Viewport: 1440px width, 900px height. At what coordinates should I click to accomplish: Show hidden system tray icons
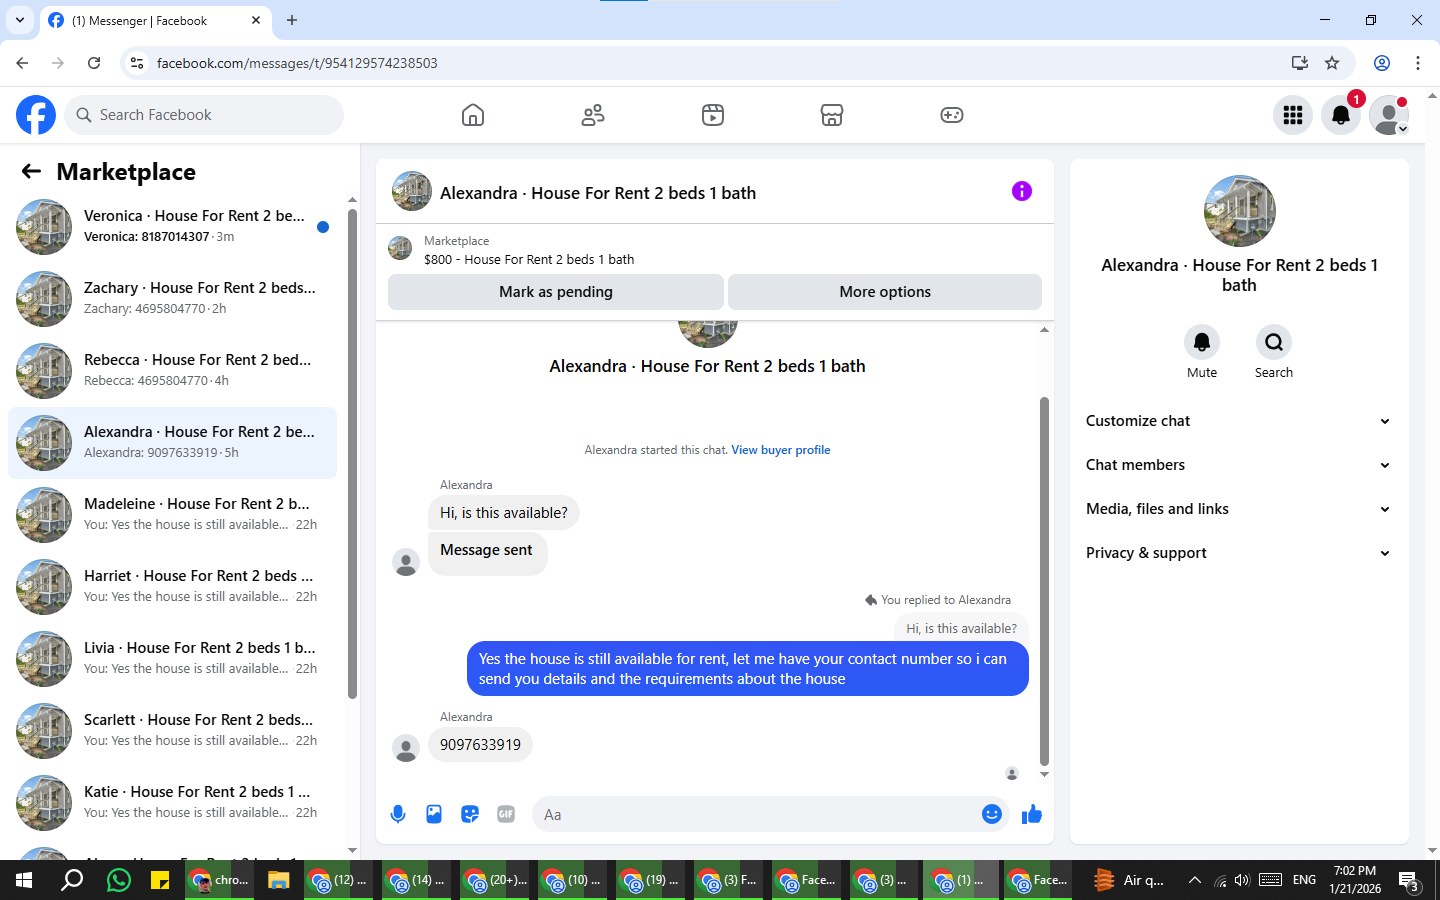click(1194, 880)
